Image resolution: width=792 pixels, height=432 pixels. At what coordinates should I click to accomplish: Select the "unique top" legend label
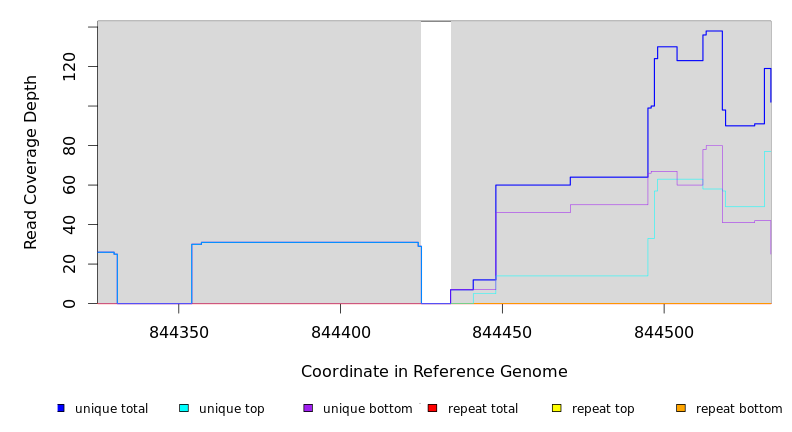pos(231,409)
